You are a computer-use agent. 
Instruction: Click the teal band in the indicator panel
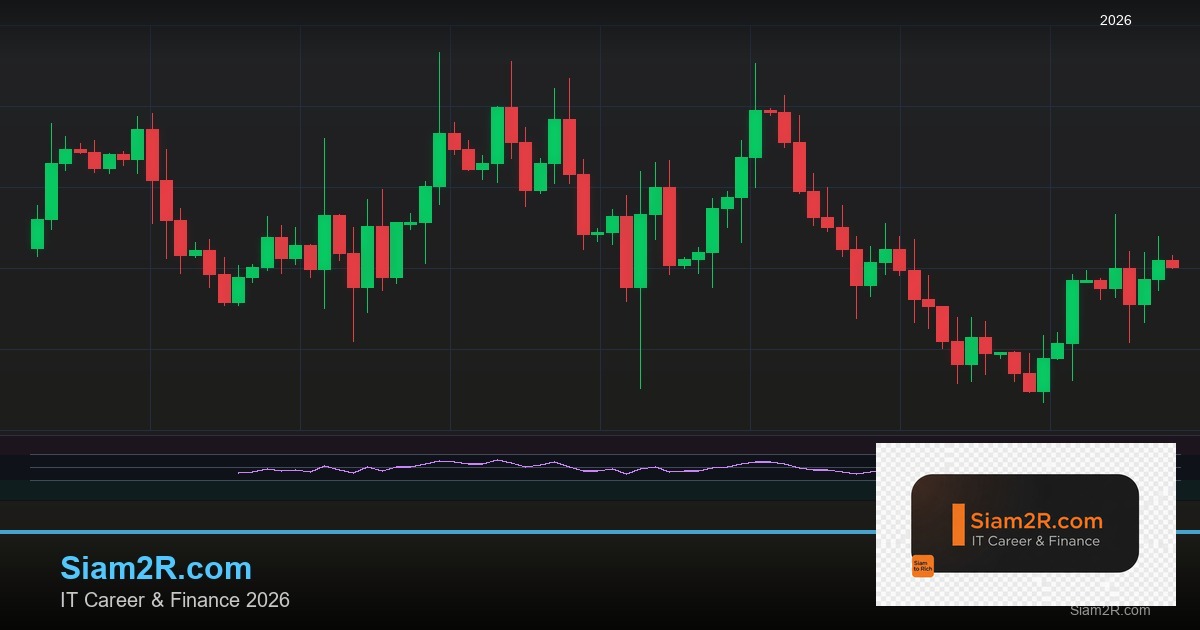400,490
